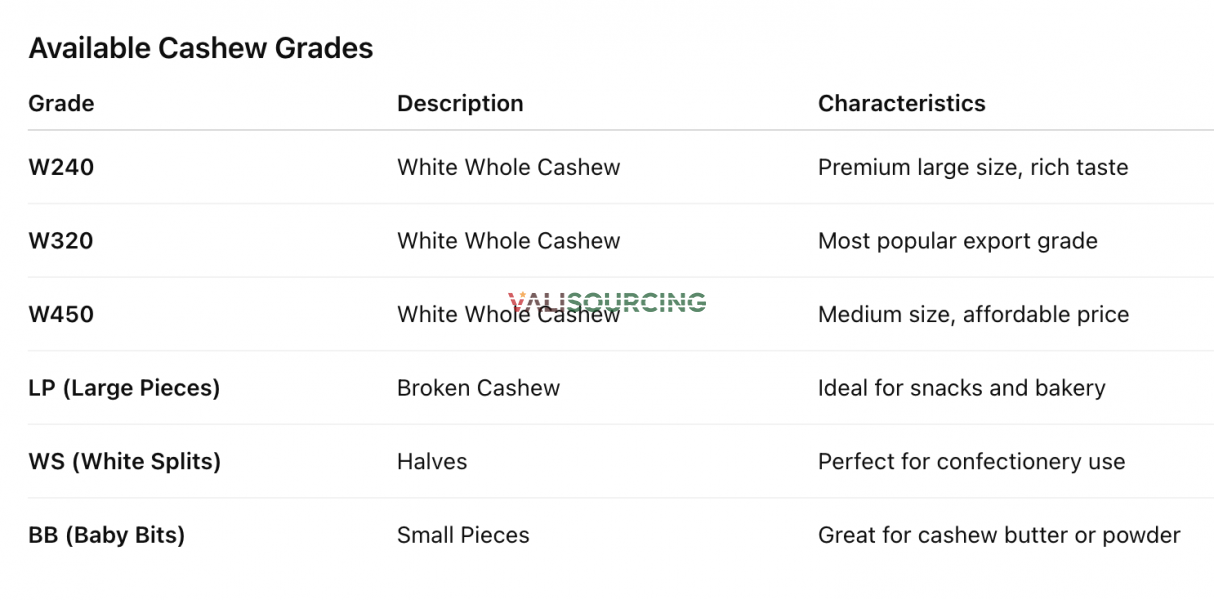Click "Great for cashew butter or powder"
Image resolution: width=1214 pixels, height=600 pixels.
[998, 535]
